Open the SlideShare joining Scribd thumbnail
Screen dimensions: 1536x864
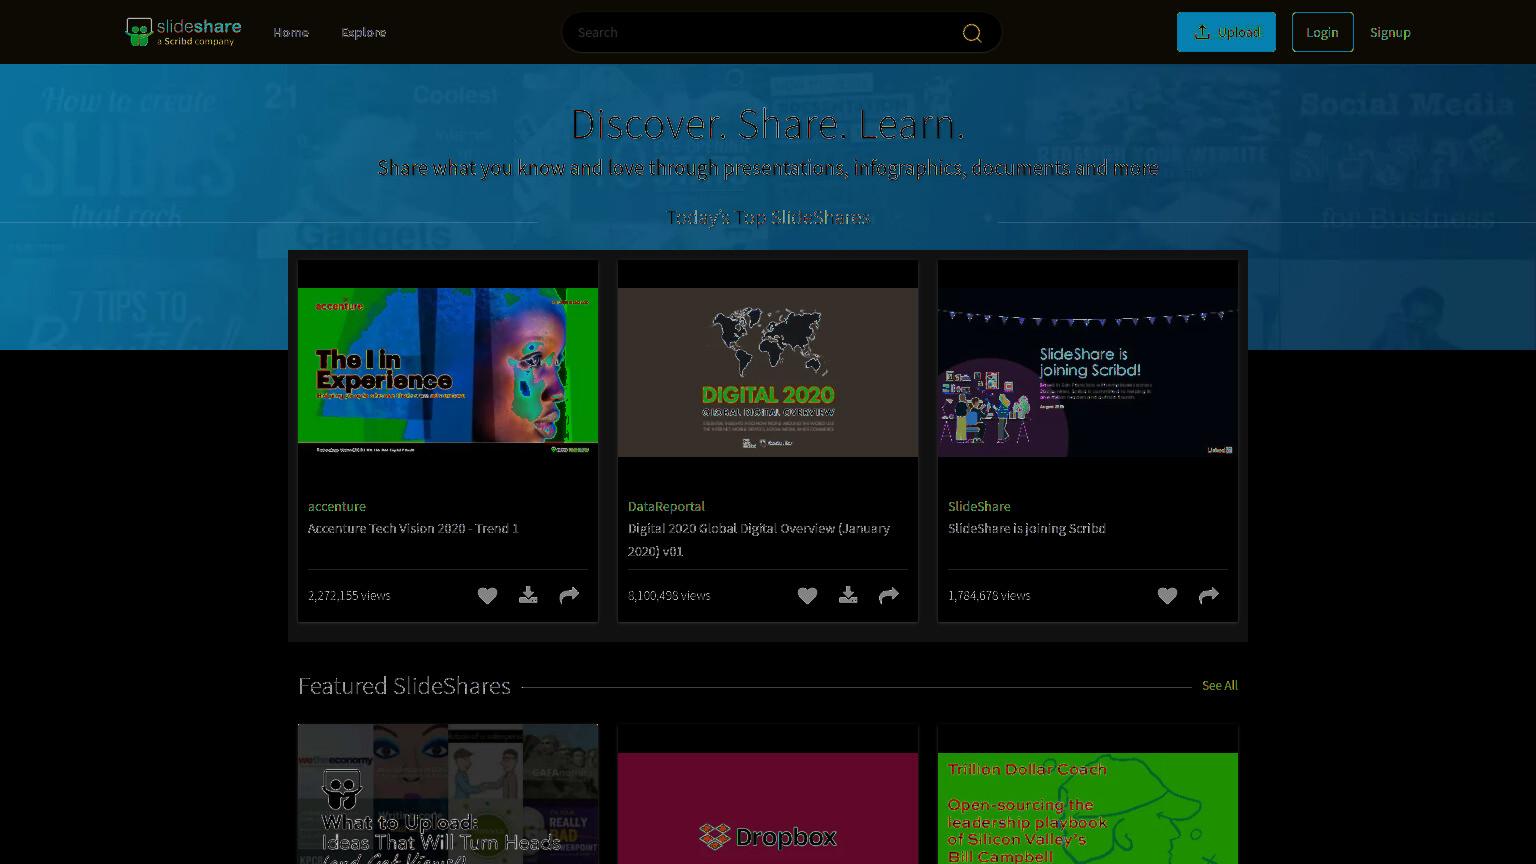1088,372
